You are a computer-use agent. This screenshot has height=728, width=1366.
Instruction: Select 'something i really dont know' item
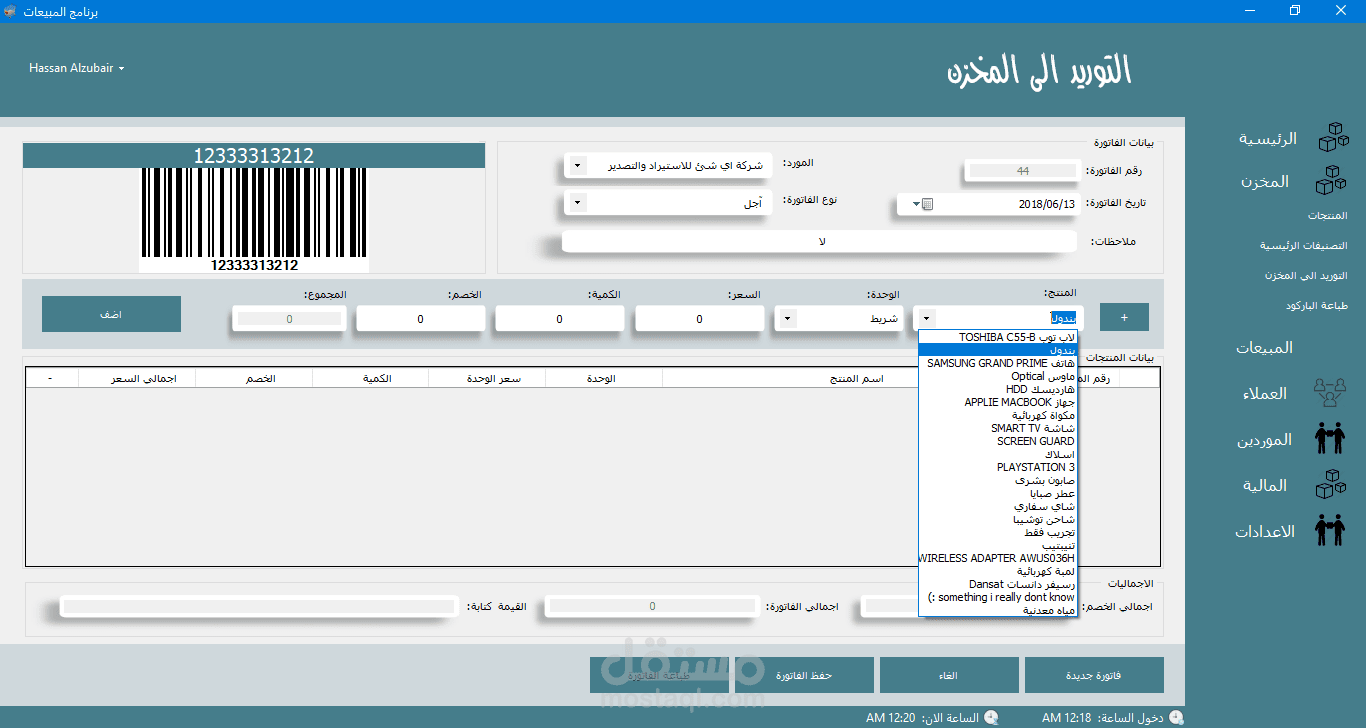(998, 597)
